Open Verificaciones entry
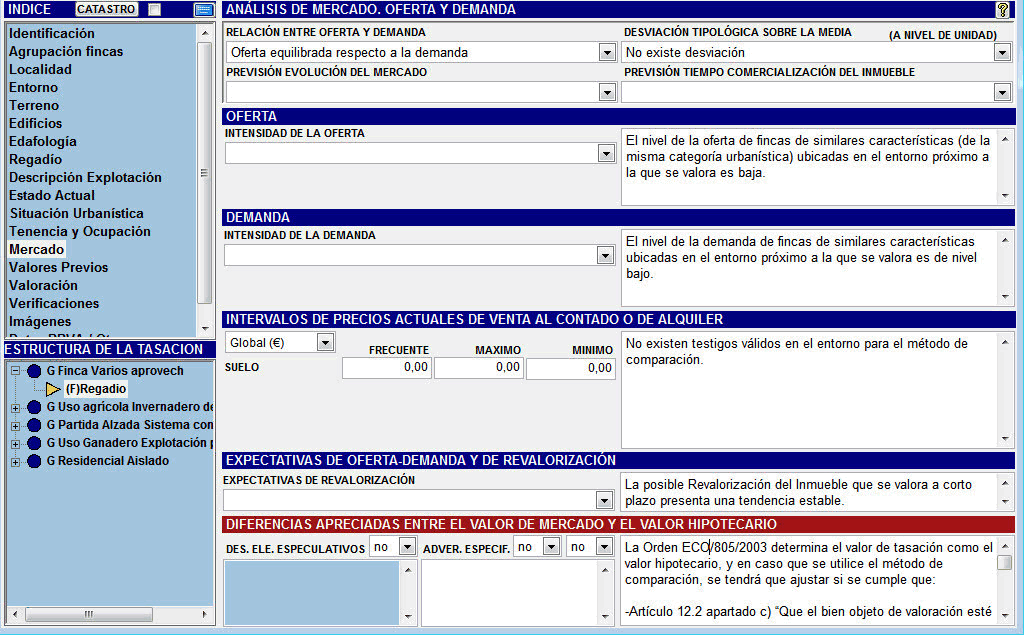Viewport: 1024px width, 635px height. pos(54,303)
